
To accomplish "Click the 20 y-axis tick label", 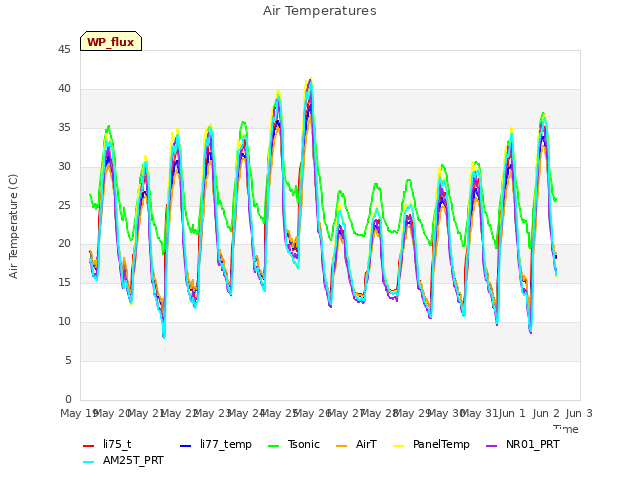I will tap(64, 244).
